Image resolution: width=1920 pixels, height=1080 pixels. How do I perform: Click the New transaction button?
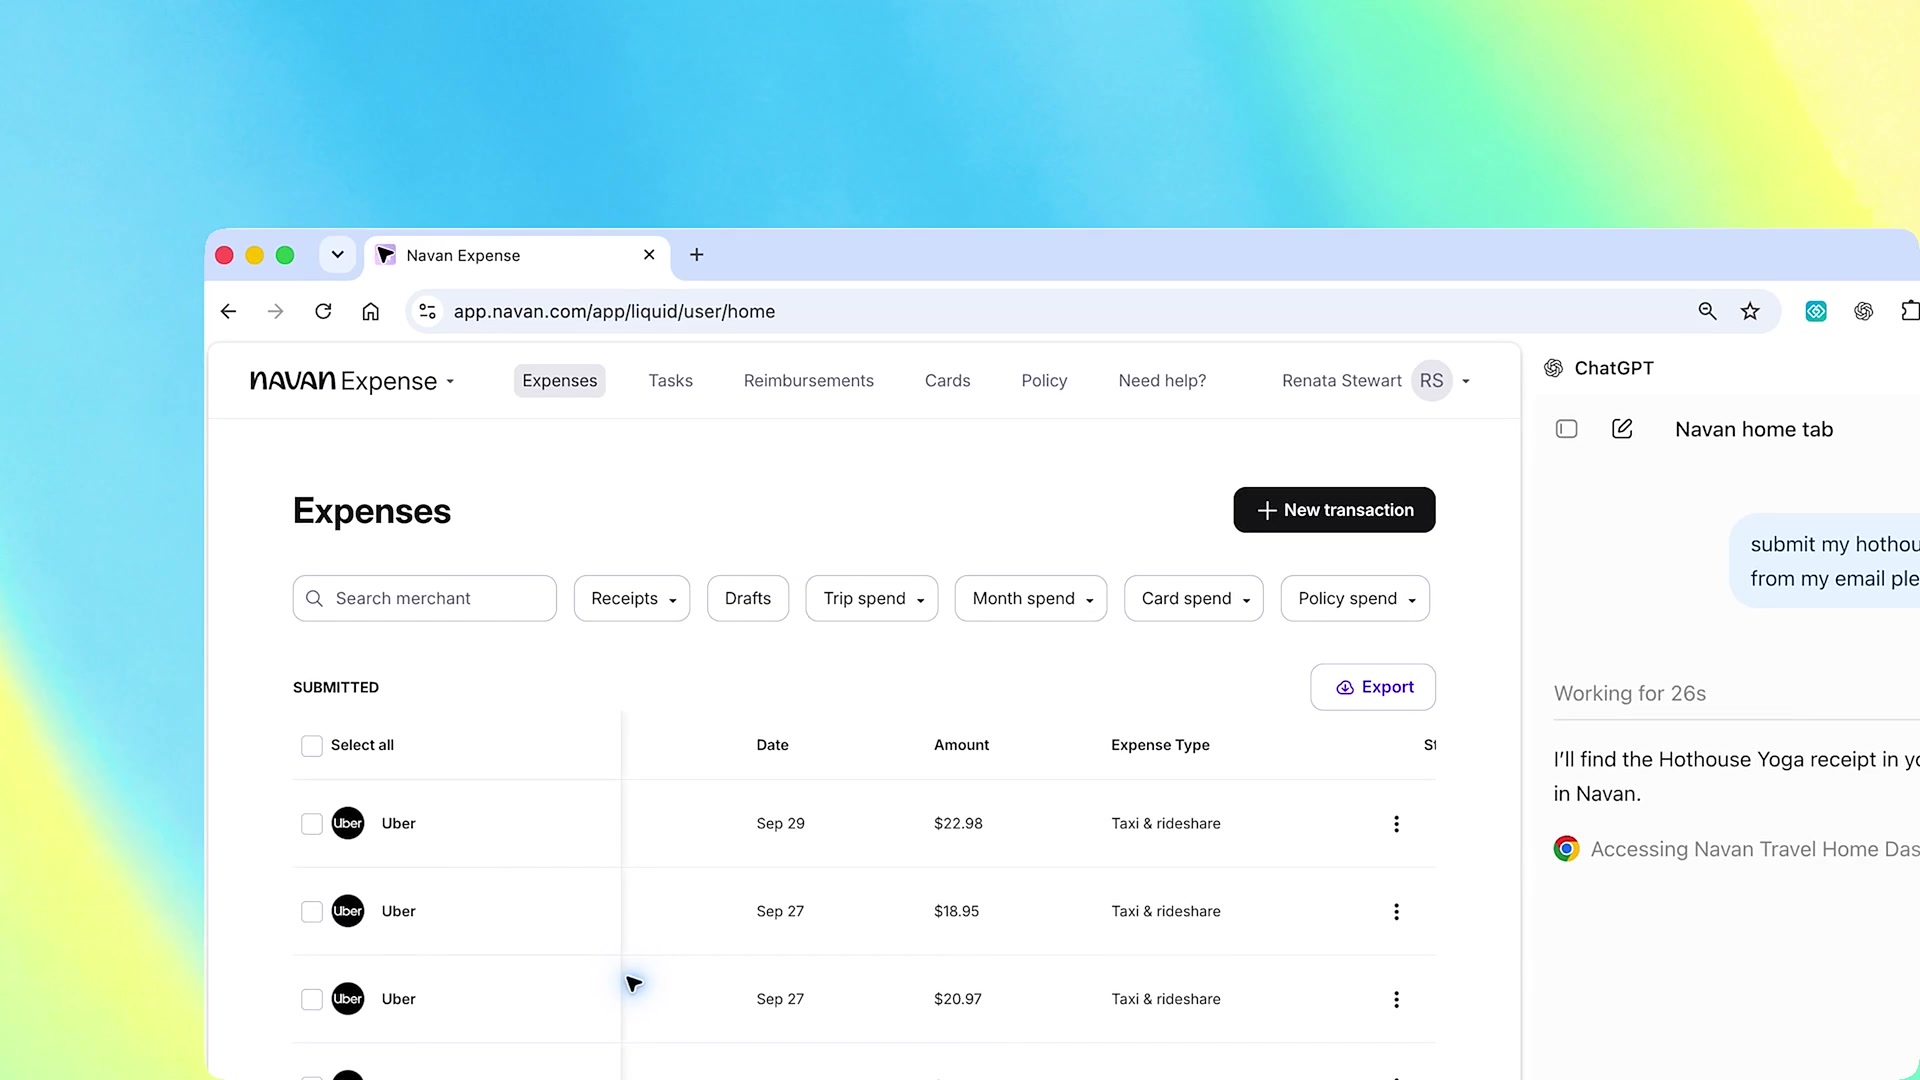[1335, 510]
